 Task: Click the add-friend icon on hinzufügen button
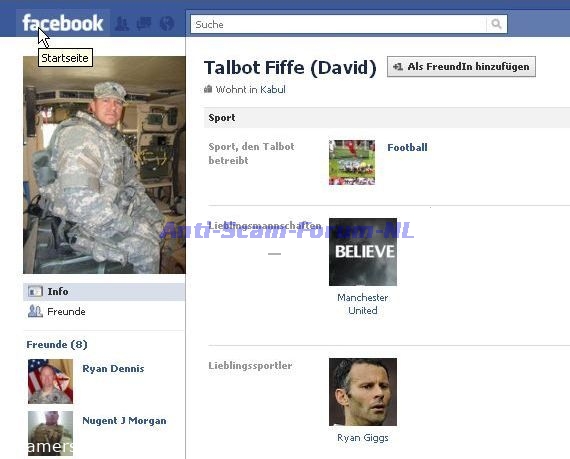pyautogui.click(x=398, y=67)
